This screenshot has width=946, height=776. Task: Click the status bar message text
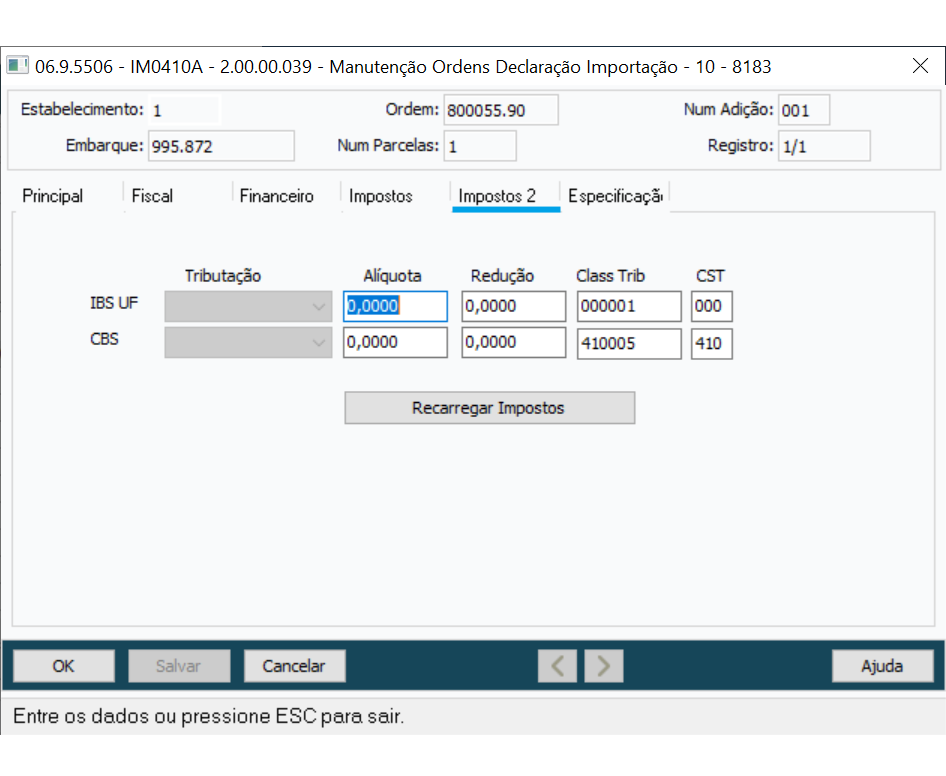209,716
